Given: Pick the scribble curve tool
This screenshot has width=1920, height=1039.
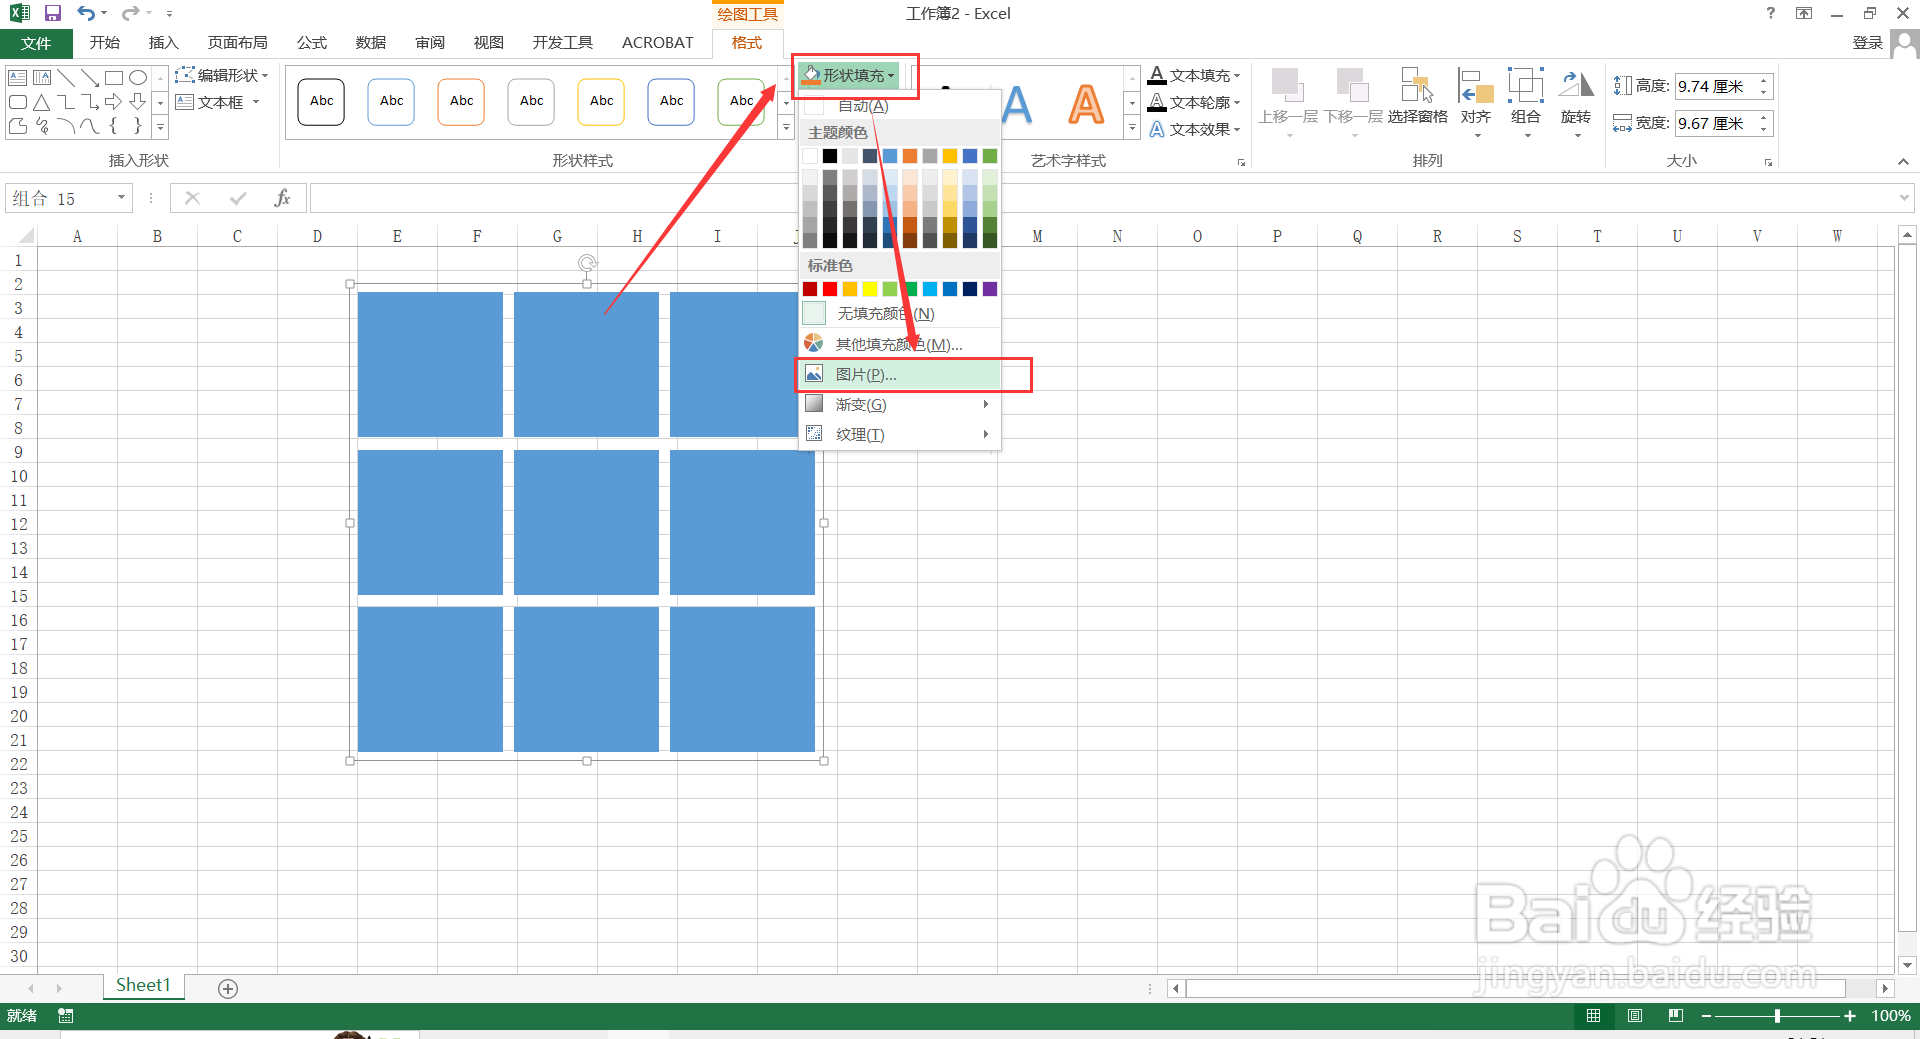Looking at the screenshot, I should pos(42,126).
